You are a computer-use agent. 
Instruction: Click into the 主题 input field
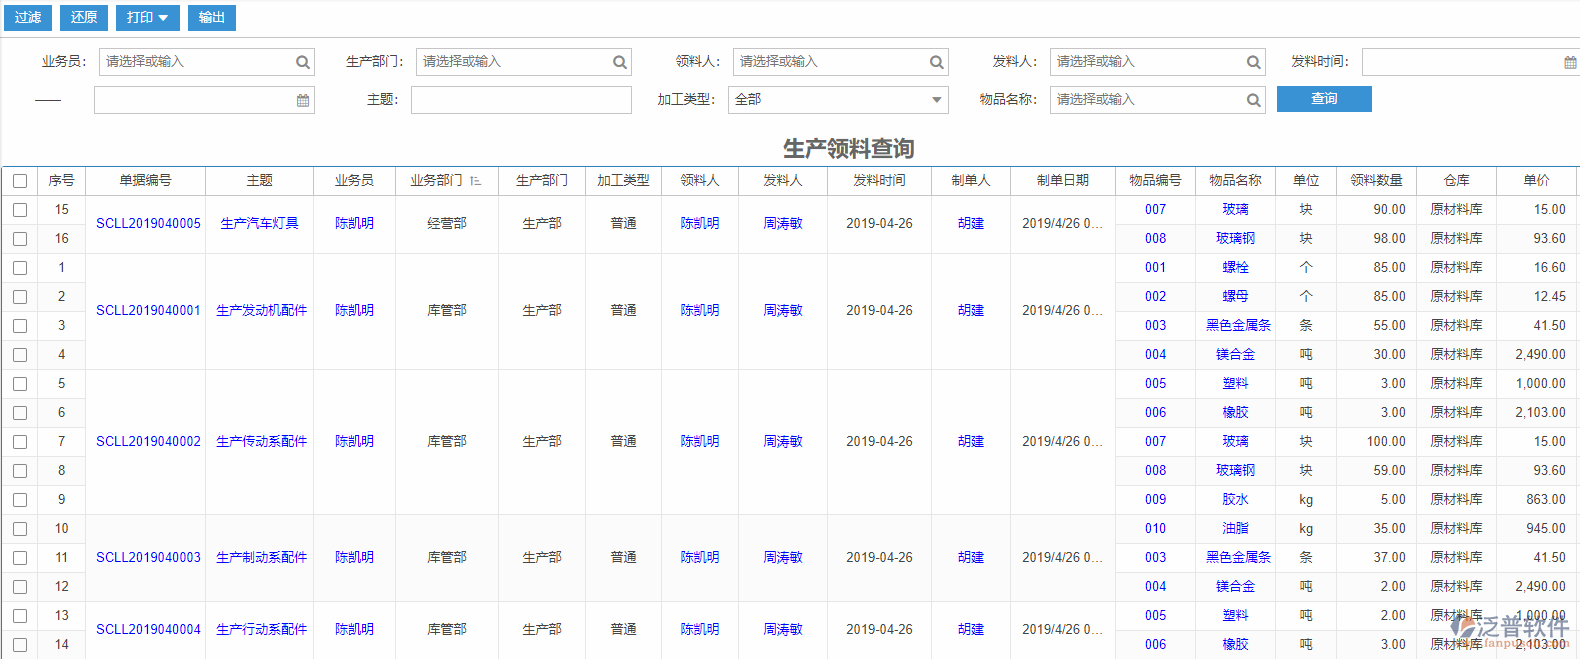521,100
